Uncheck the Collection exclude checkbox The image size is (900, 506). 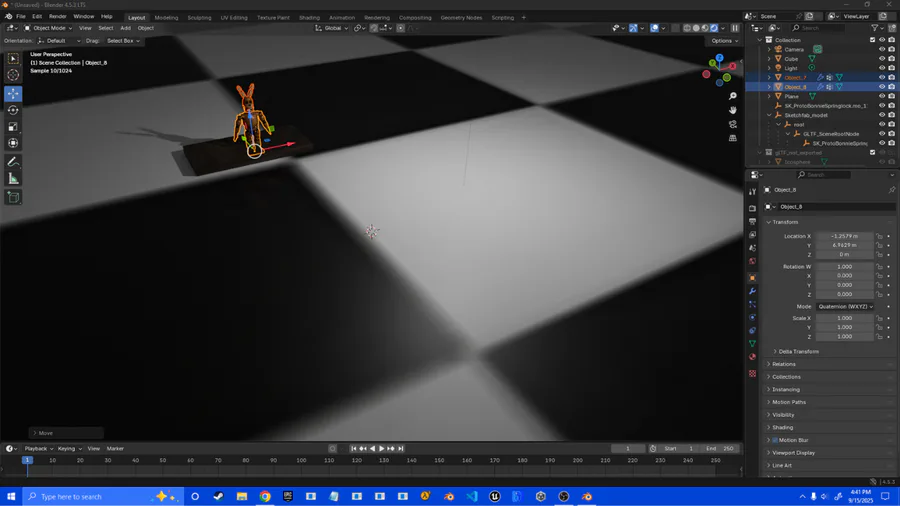872,40
